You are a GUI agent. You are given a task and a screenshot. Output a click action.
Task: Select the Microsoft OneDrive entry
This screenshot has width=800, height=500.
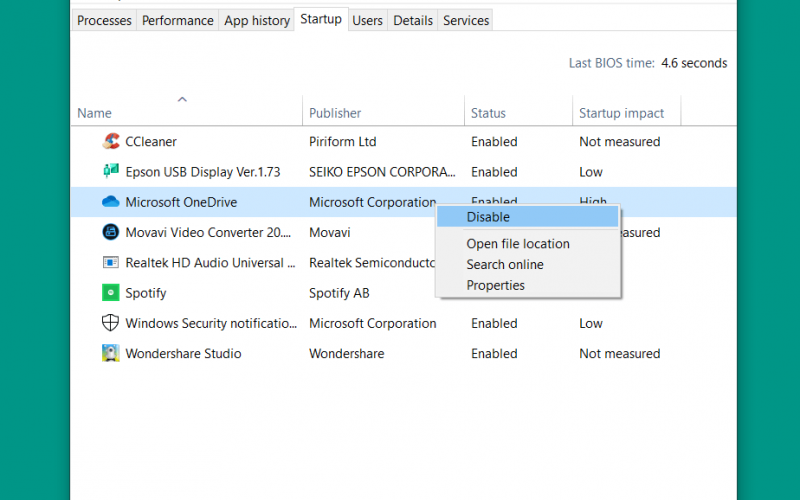point(181,202)
